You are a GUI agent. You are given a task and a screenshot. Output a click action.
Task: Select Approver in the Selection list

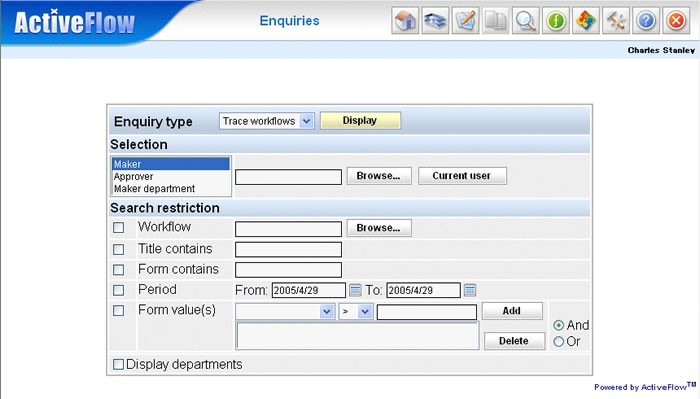[x=133, y=176]
